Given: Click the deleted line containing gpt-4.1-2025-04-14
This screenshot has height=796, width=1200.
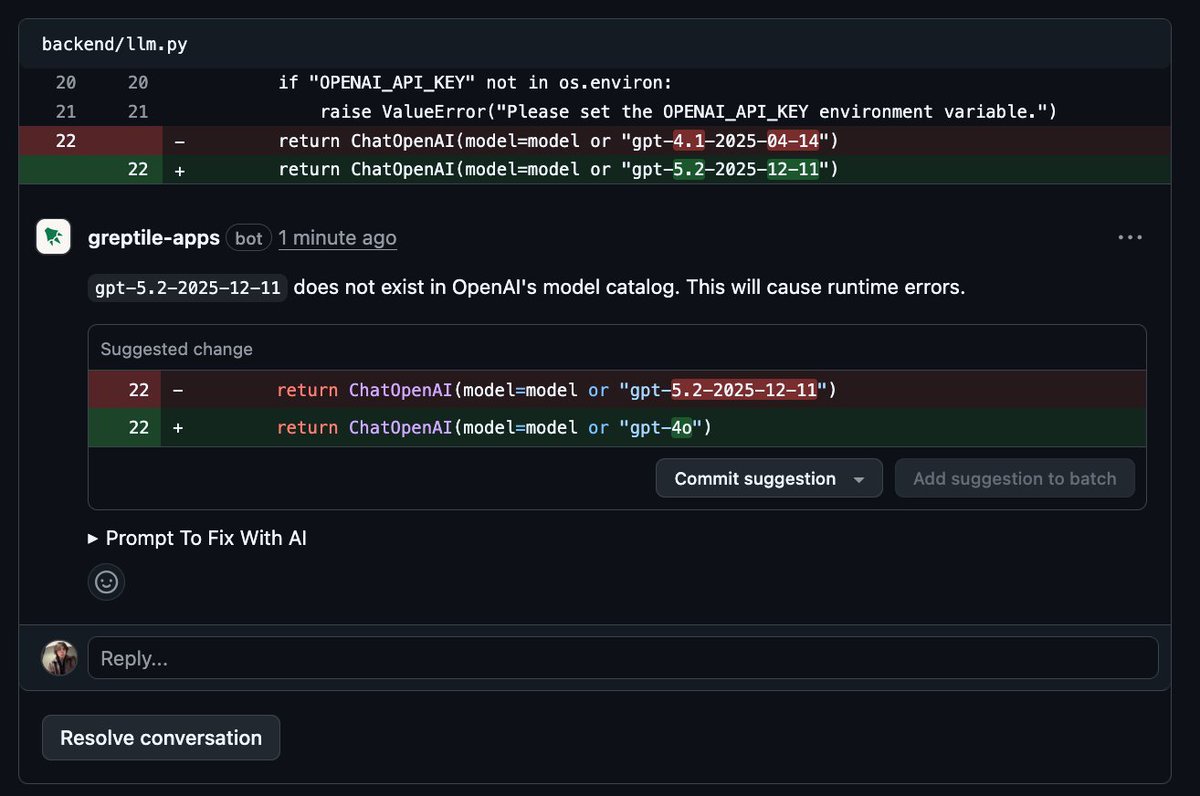Looking at the screenshot, I should (594, 141).
